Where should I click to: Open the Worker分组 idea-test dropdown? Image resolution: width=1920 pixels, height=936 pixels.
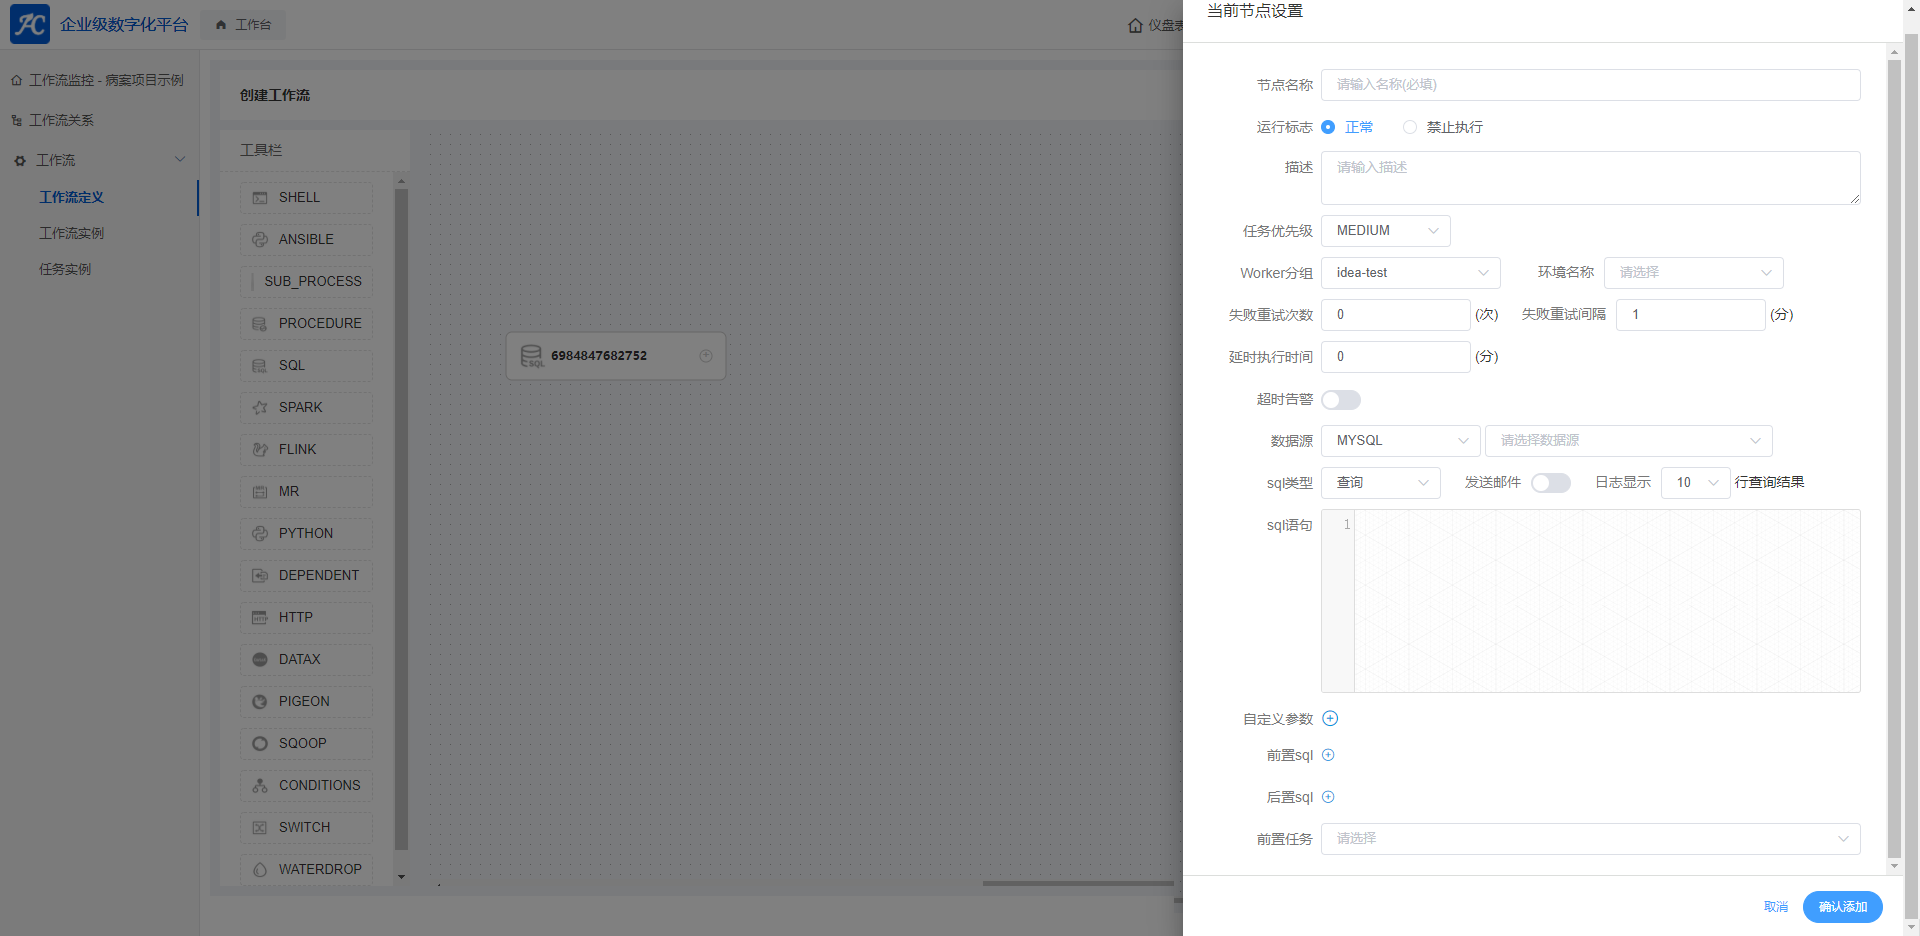point(1410,273)
